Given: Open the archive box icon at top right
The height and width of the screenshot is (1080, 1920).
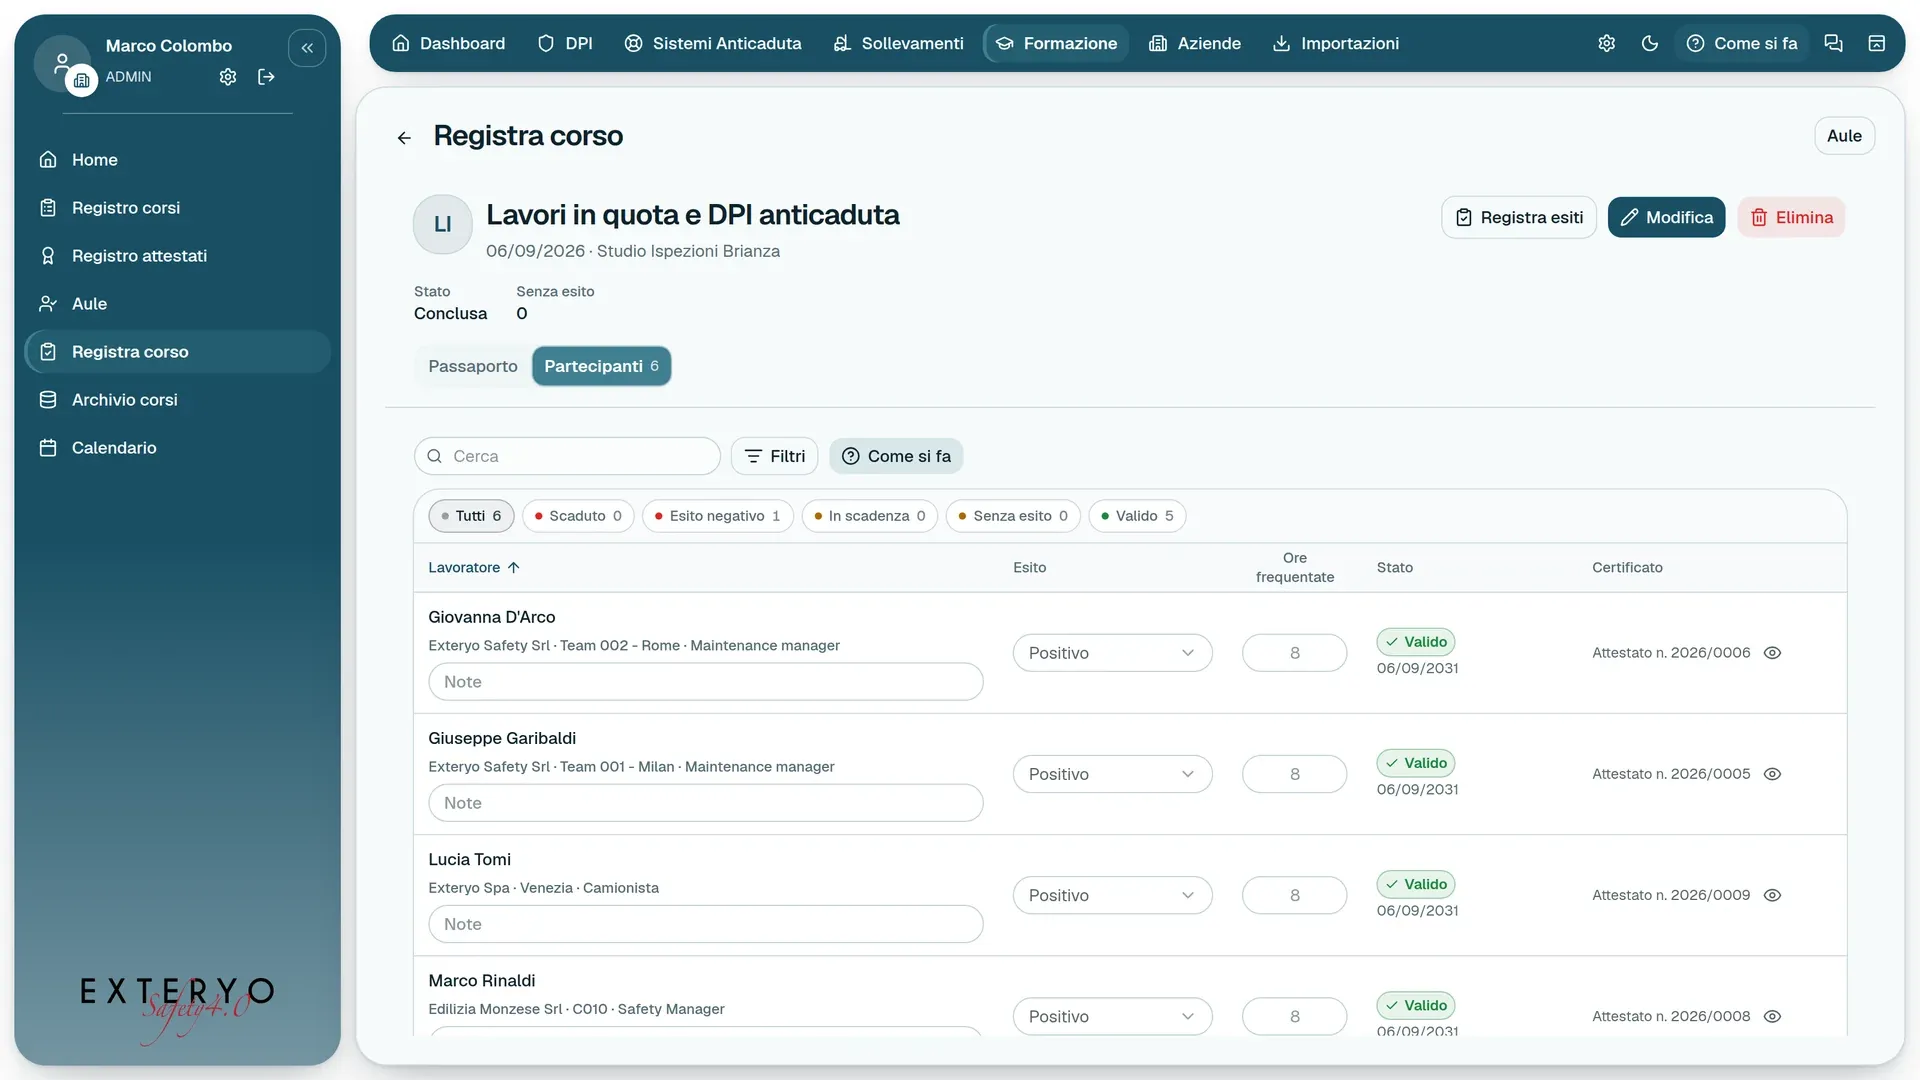Looking at the screenshot, I should point(1877,43).
